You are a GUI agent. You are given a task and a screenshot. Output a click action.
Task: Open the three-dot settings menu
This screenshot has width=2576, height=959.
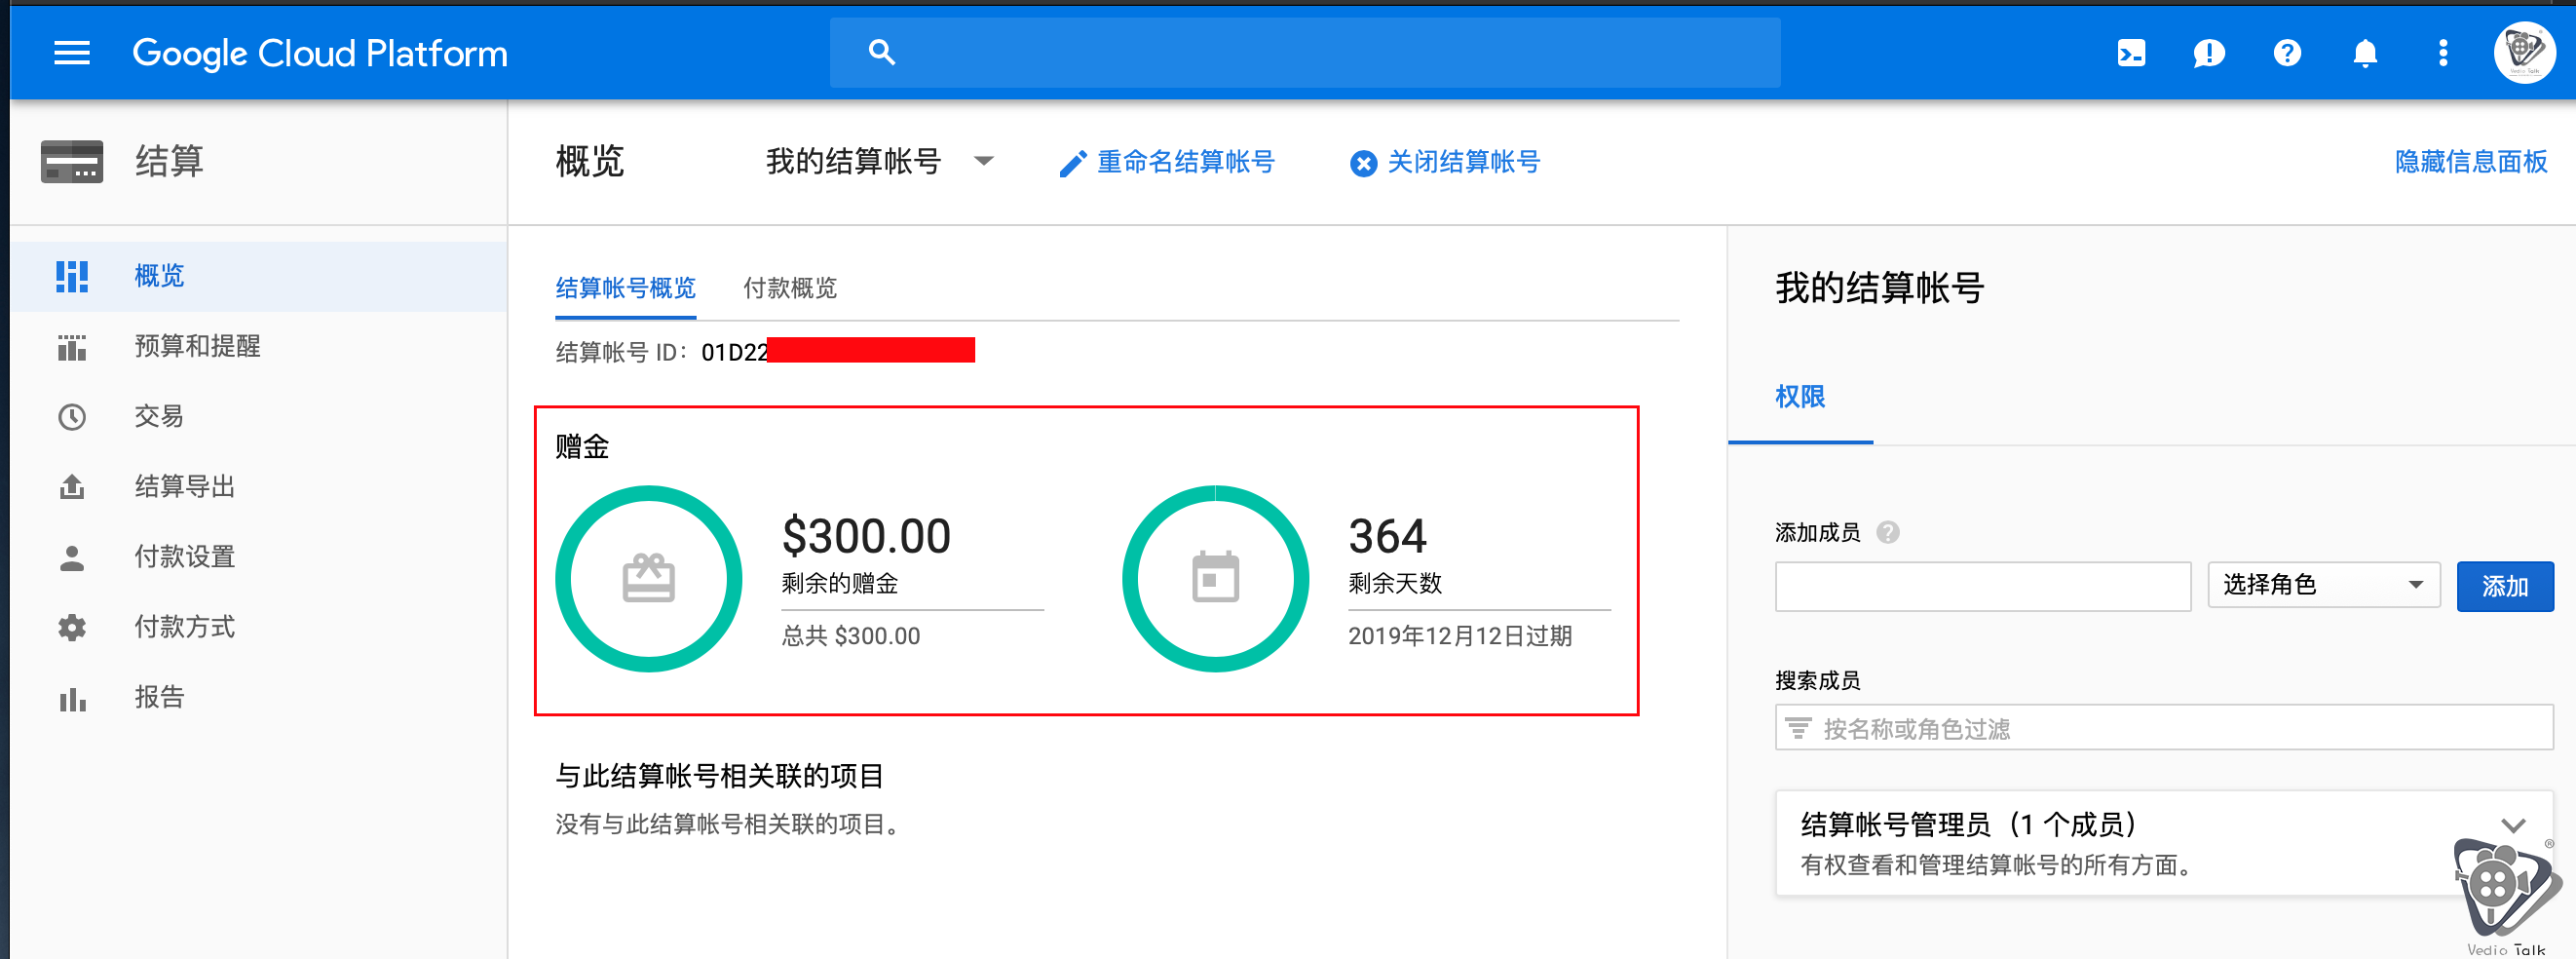(2443, 53)
